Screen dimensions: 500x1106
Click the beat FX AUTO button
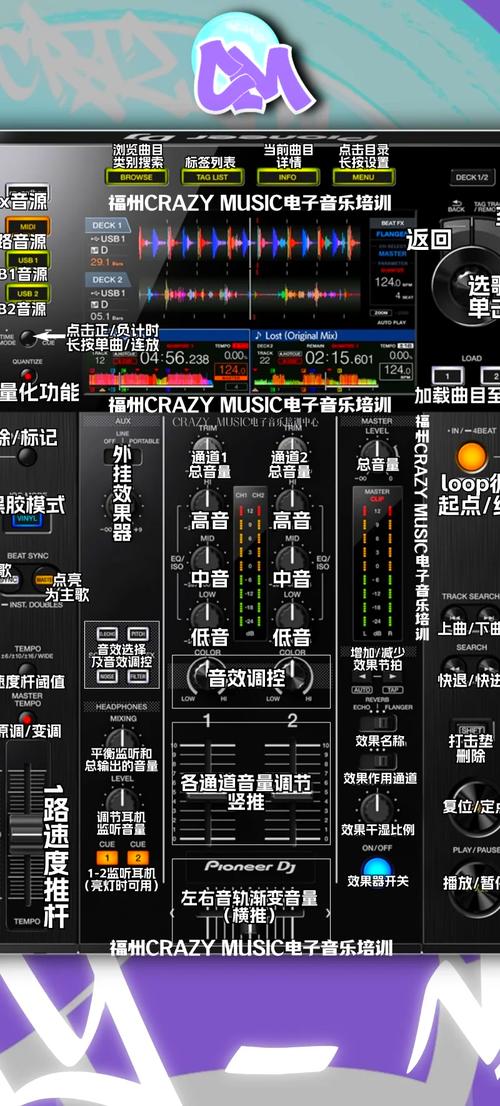pyautogui.click(x=361, y=689)
